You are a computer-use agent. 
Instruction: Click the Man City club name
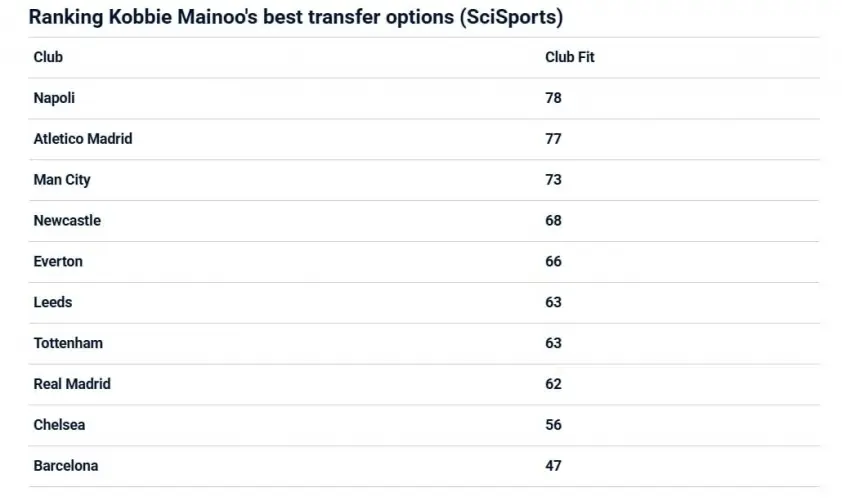(62, 180)
